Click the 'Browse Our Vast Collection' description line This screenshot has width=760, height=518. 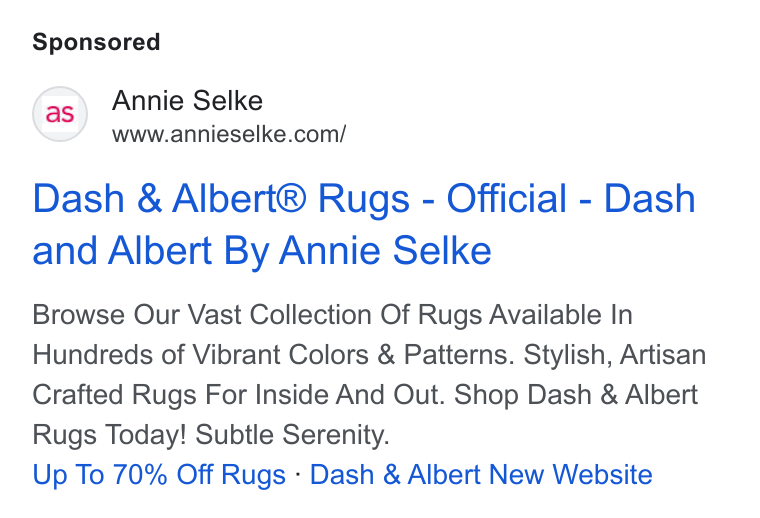[332, 315]
